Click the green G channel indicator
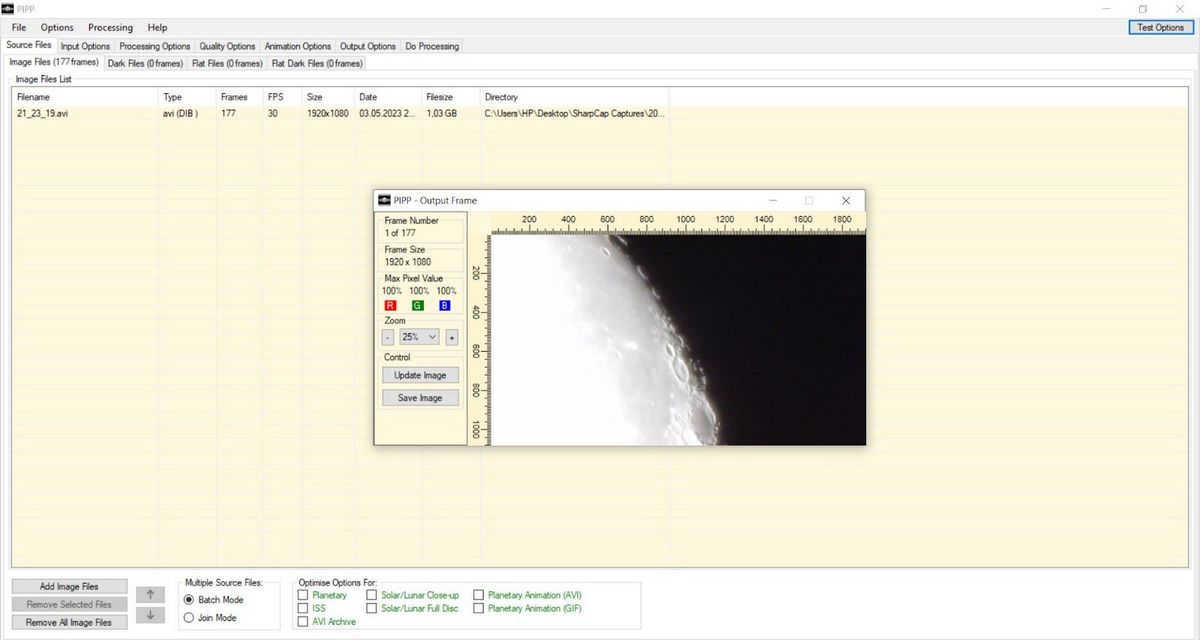Image resolution: width=1200 pixels, height=640 pixels. click(417, 305)
